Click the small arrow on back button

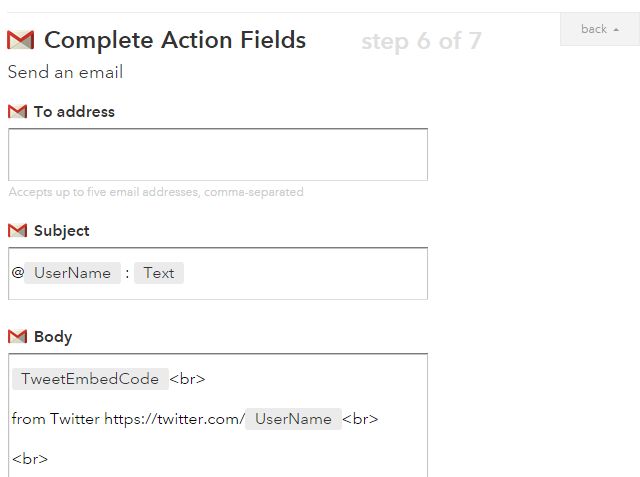[x=616, y=30]
